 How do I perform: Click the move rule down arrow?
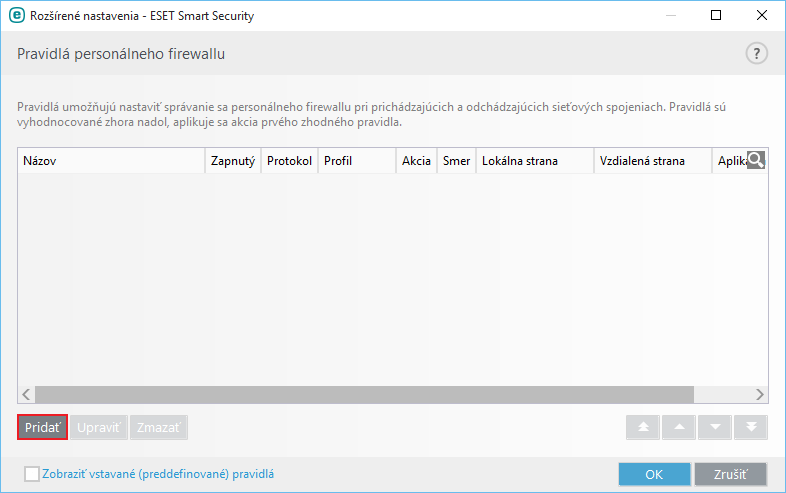click(x=714, y=427)
